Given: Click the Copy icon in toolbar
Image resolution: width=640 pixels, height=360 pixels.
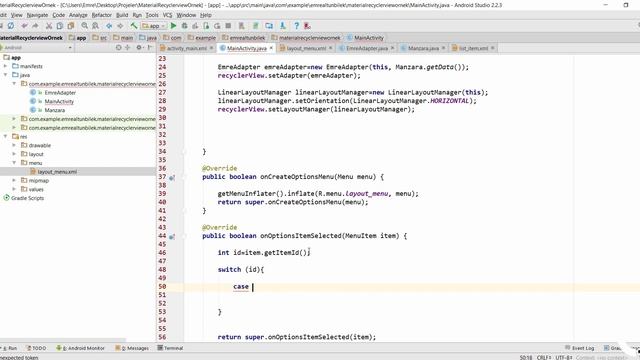Looking at the screenshot, I should coord(60,26).
